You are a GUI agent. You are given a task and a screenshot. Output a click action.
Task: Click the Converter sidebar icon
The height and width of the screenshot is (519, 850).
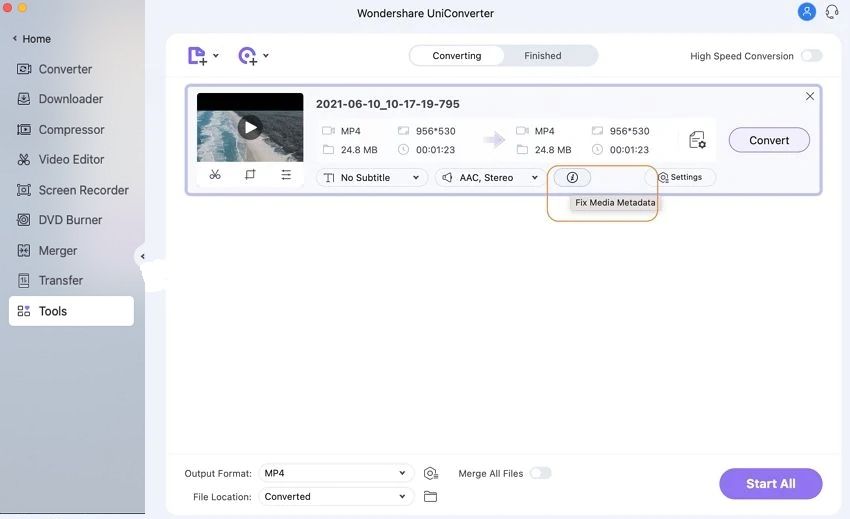[x=24, y=69]
